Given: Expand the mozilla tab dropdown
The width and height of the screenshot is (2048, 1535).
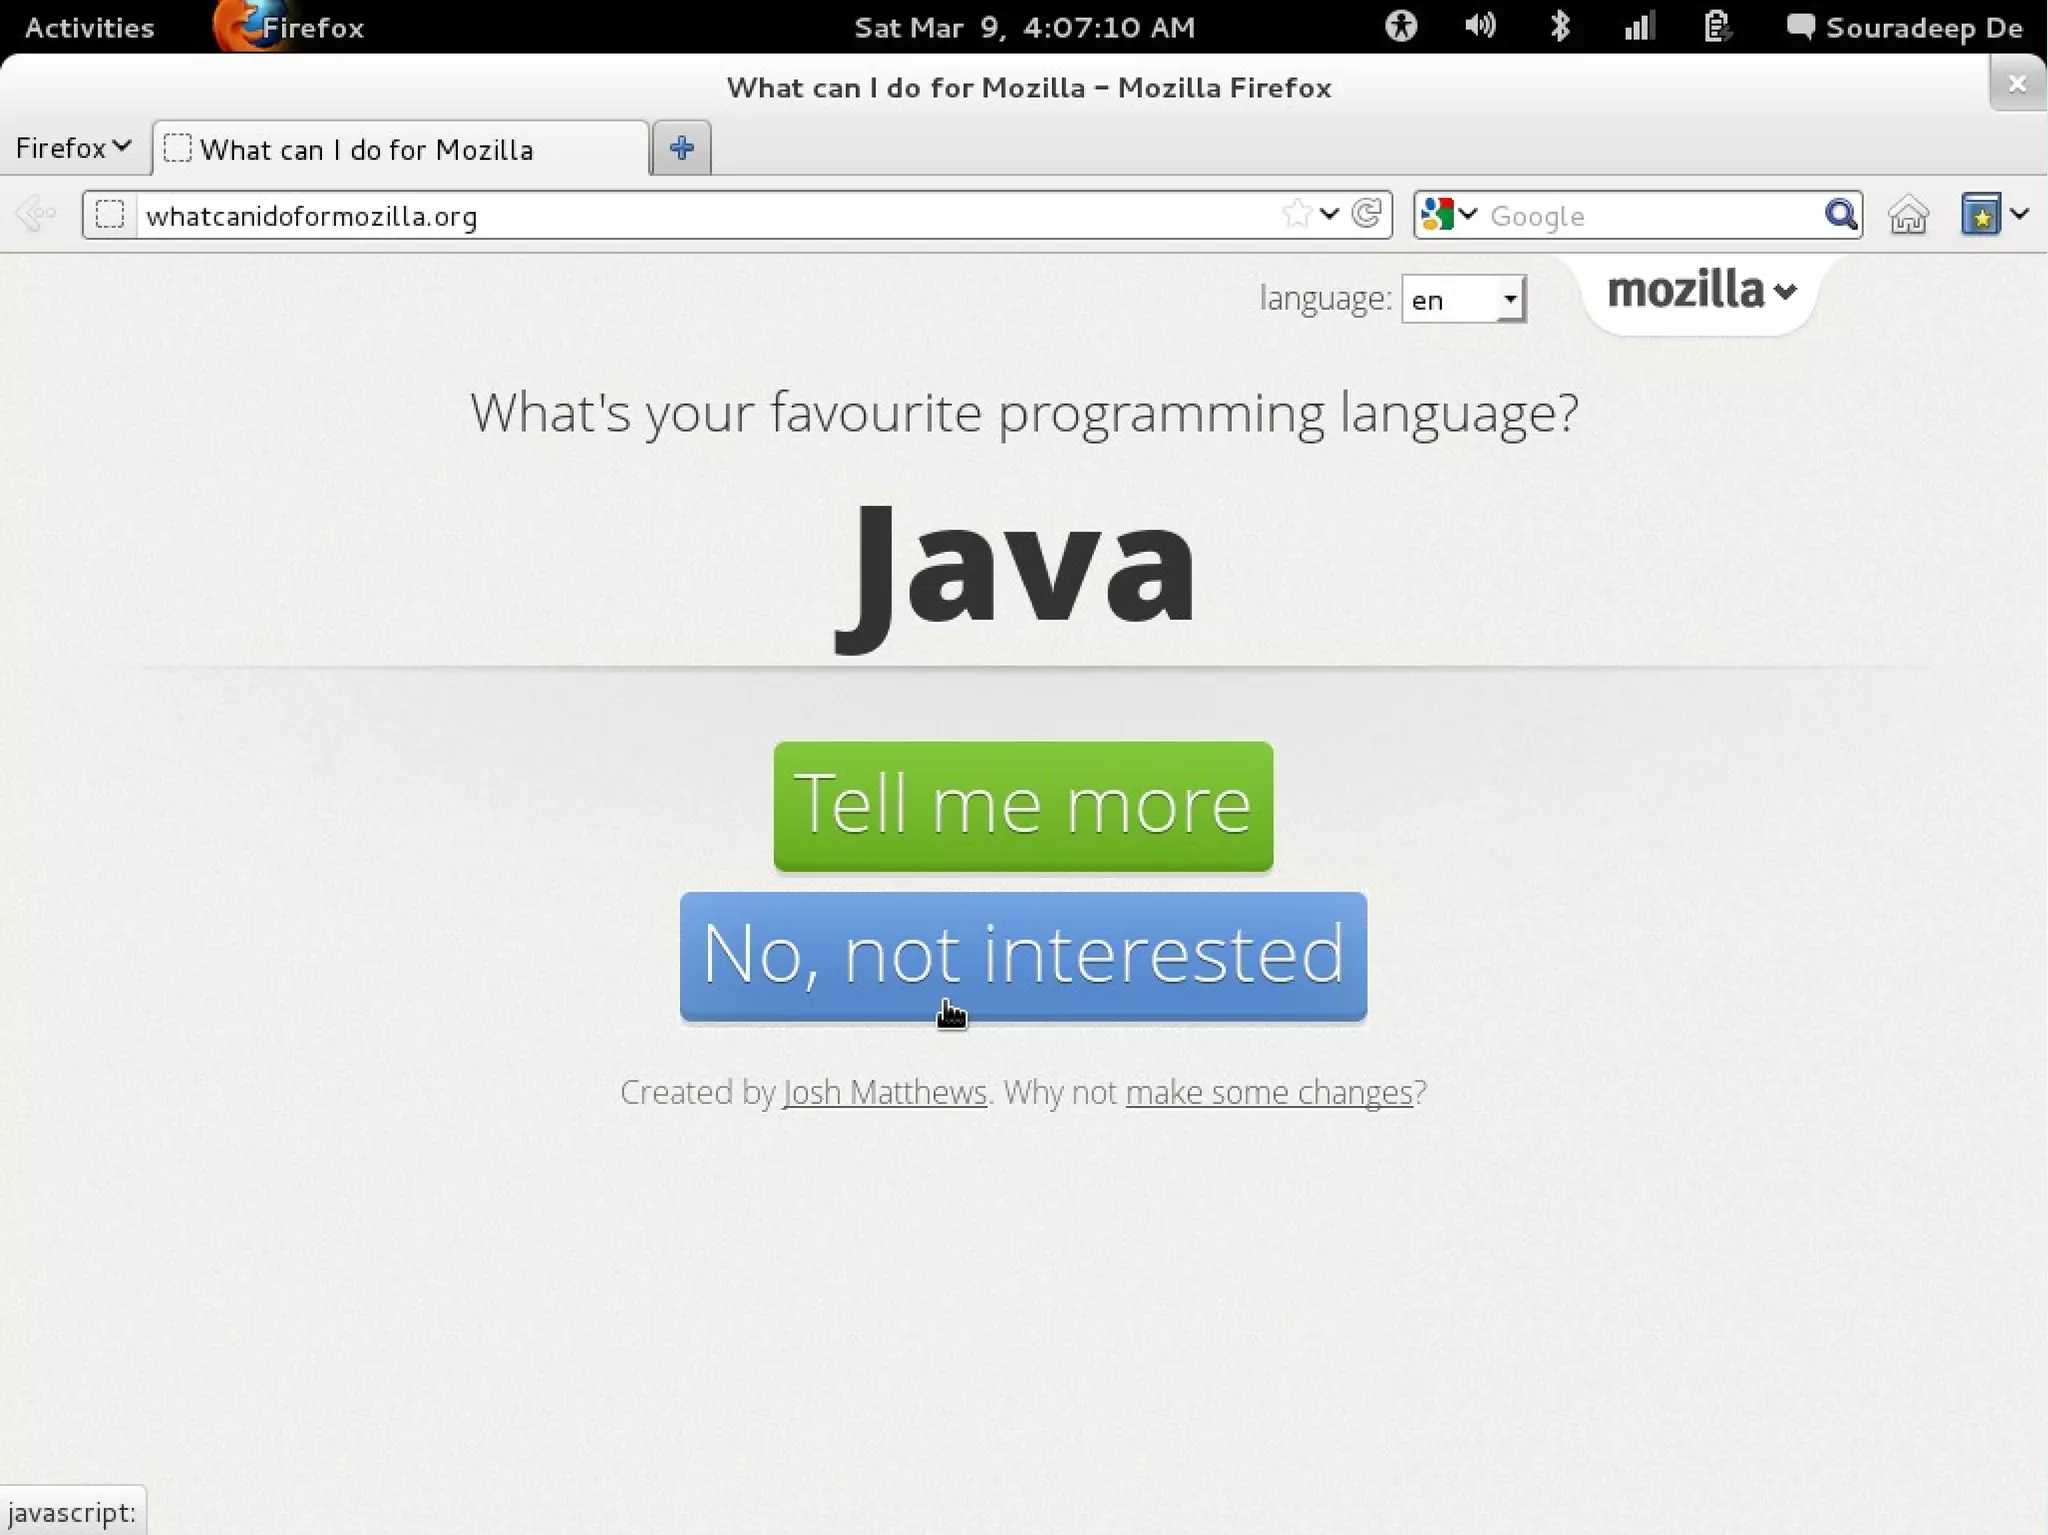Looking at the screenshot, I should pos(1701,291).
